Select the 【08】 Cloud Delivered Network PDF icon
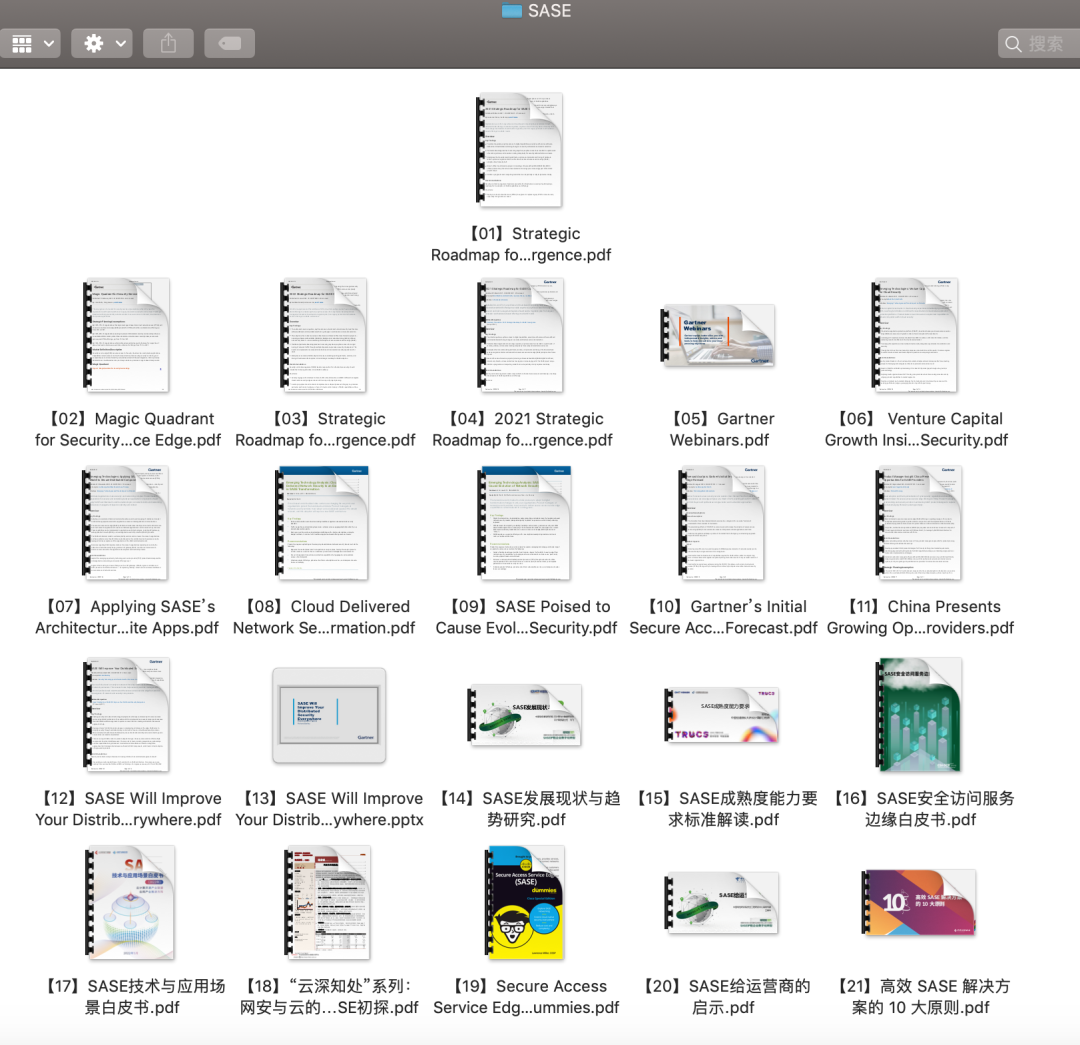The image size is (1080, 1045). pos(322,523)
